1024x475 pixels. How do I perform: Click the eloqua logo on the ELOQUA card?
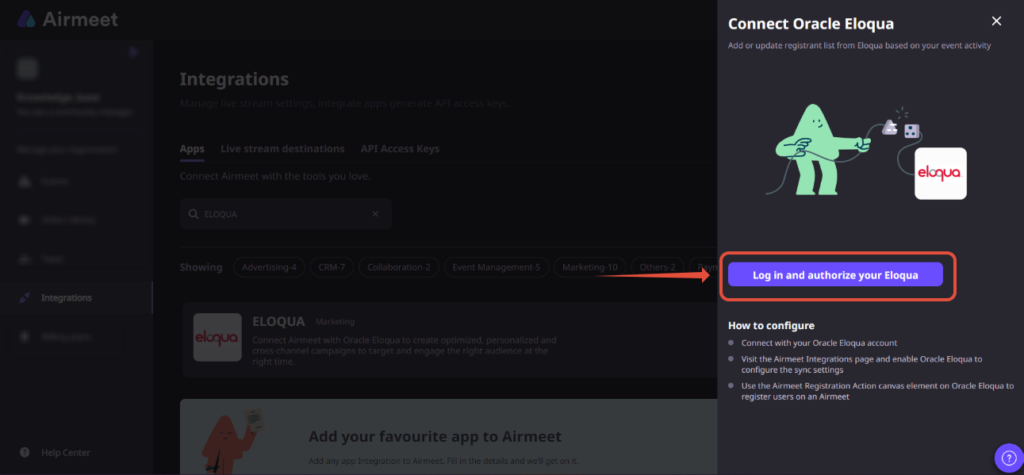click(217, 337)
